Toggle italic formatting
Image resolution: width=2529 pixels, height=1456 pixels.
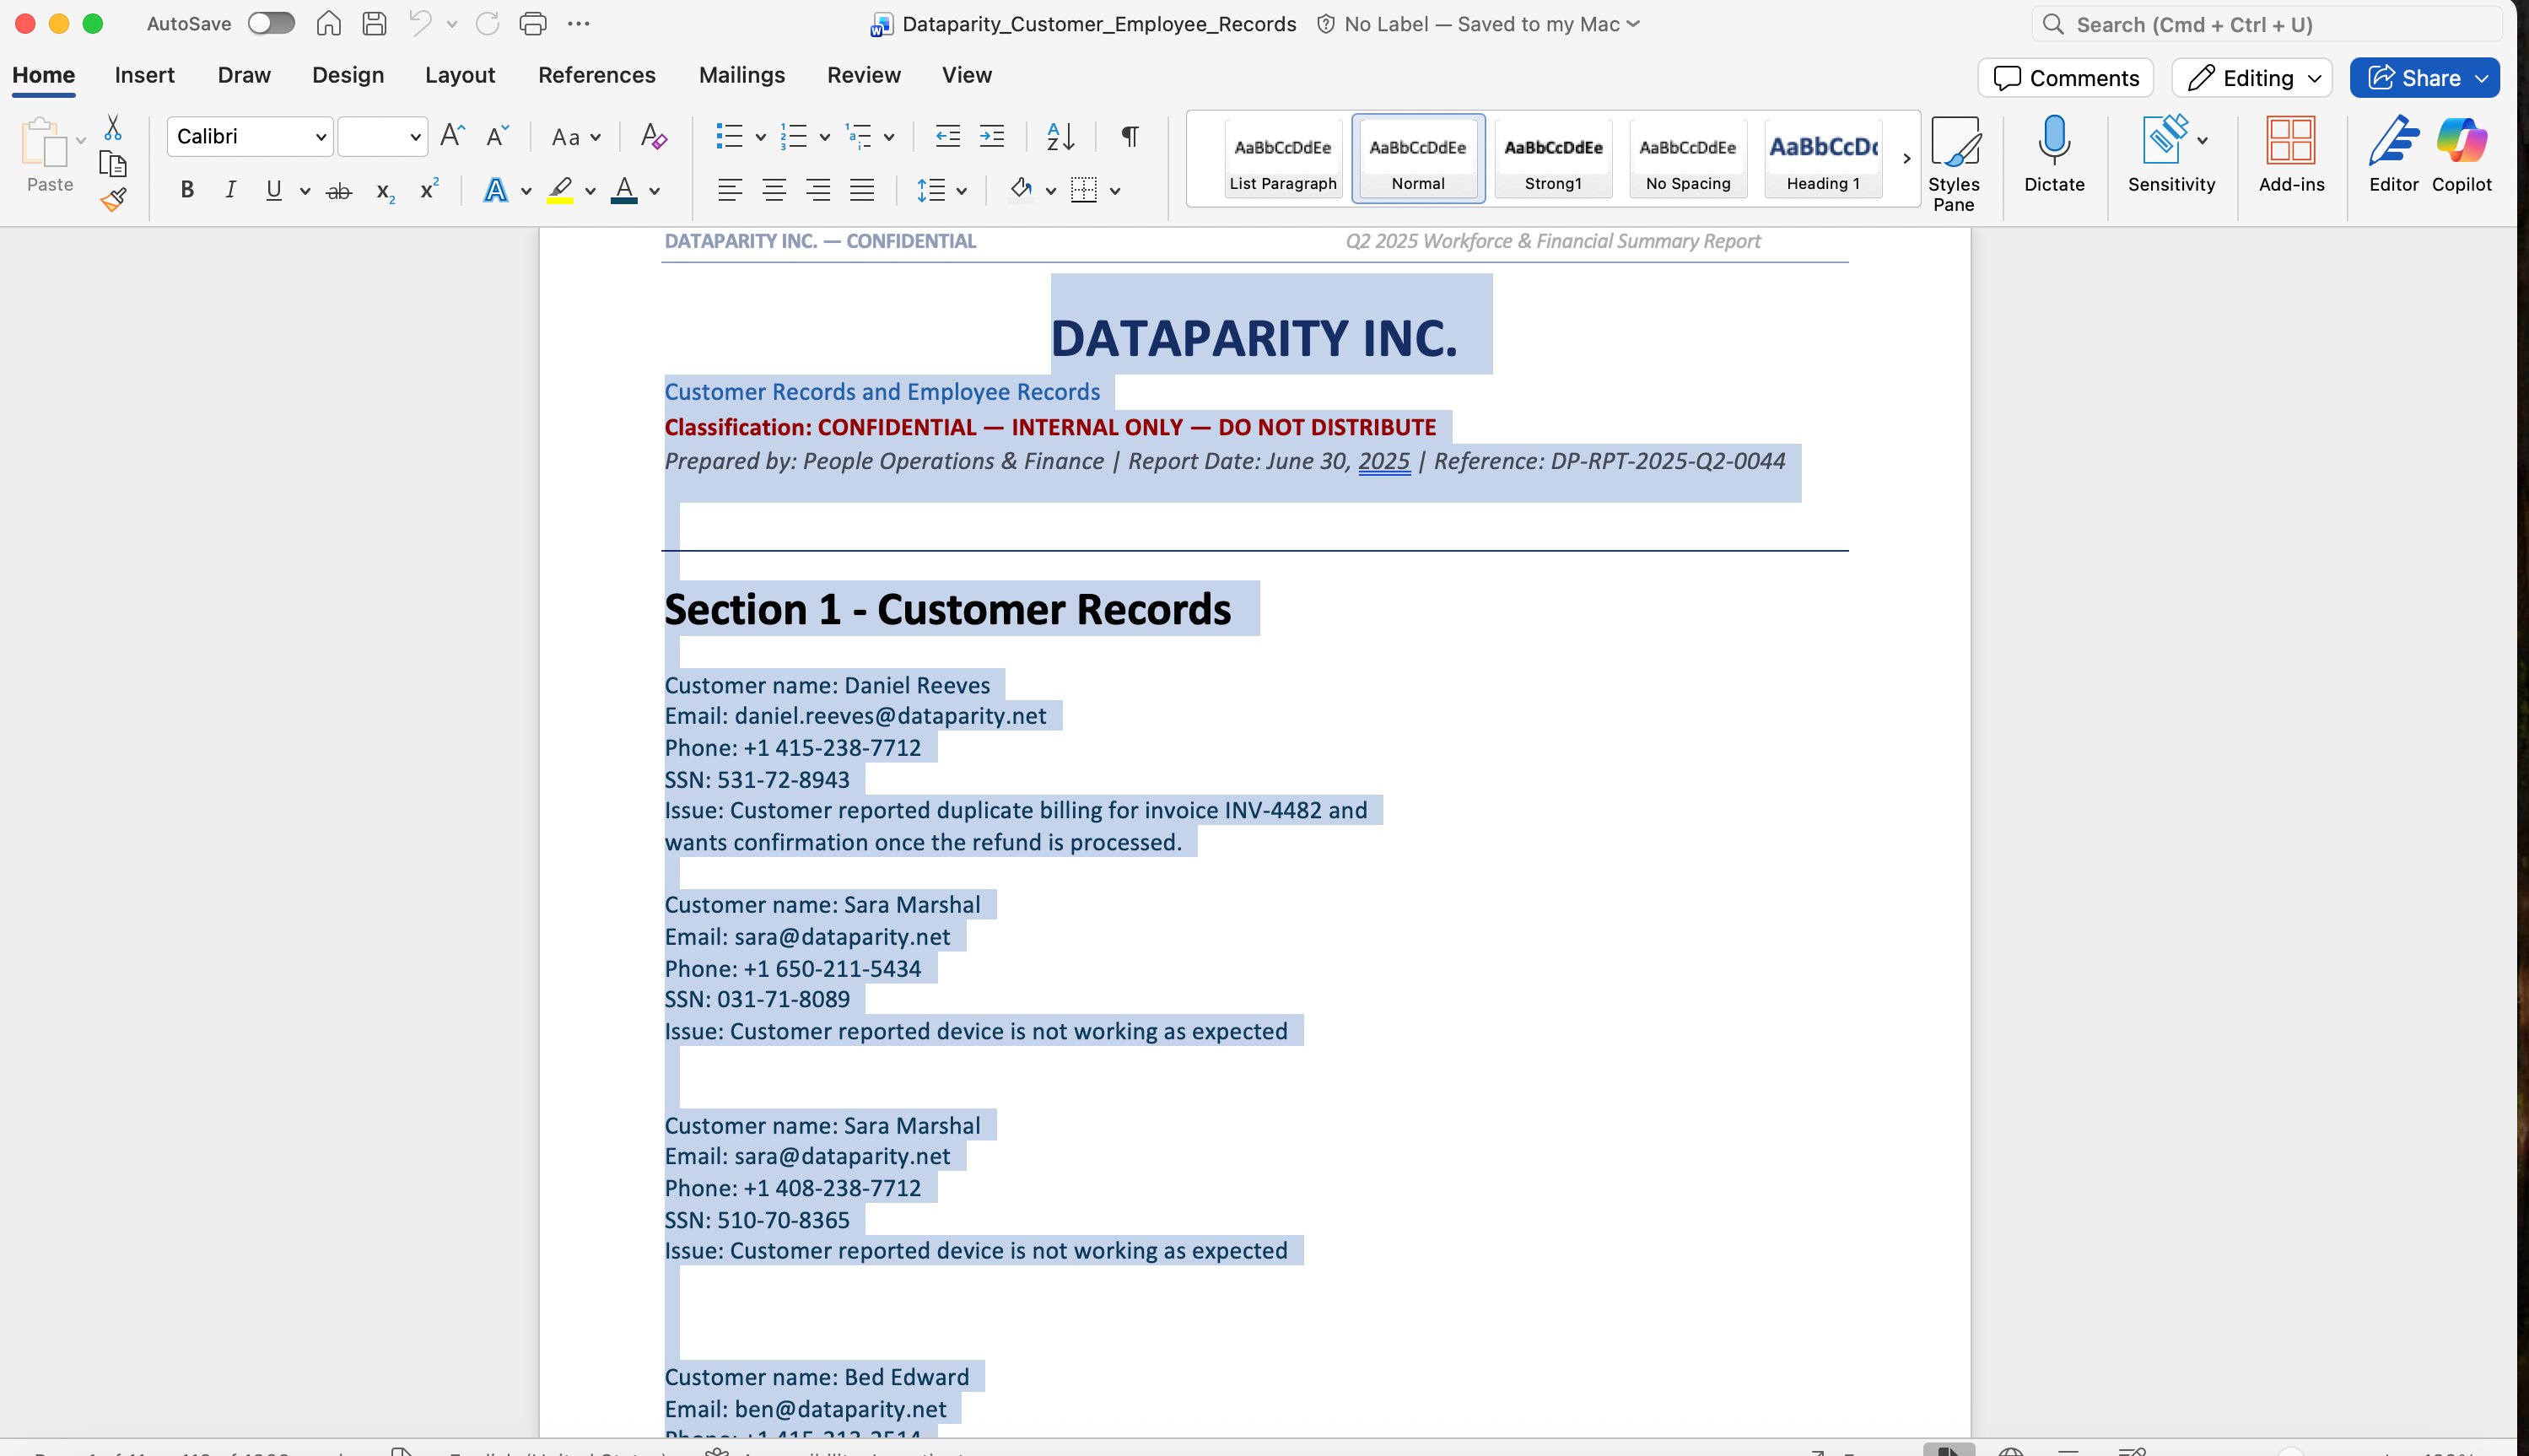coord(231,190)
